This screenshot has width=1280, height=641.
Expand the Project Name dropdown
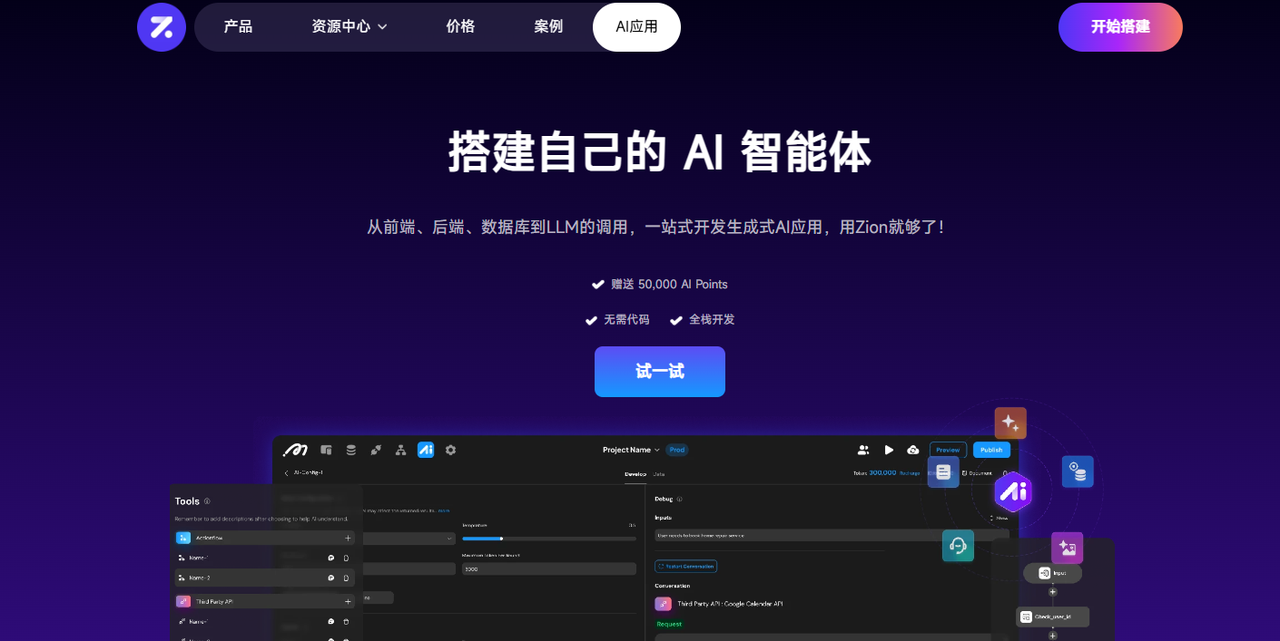[x=632, y=450]
